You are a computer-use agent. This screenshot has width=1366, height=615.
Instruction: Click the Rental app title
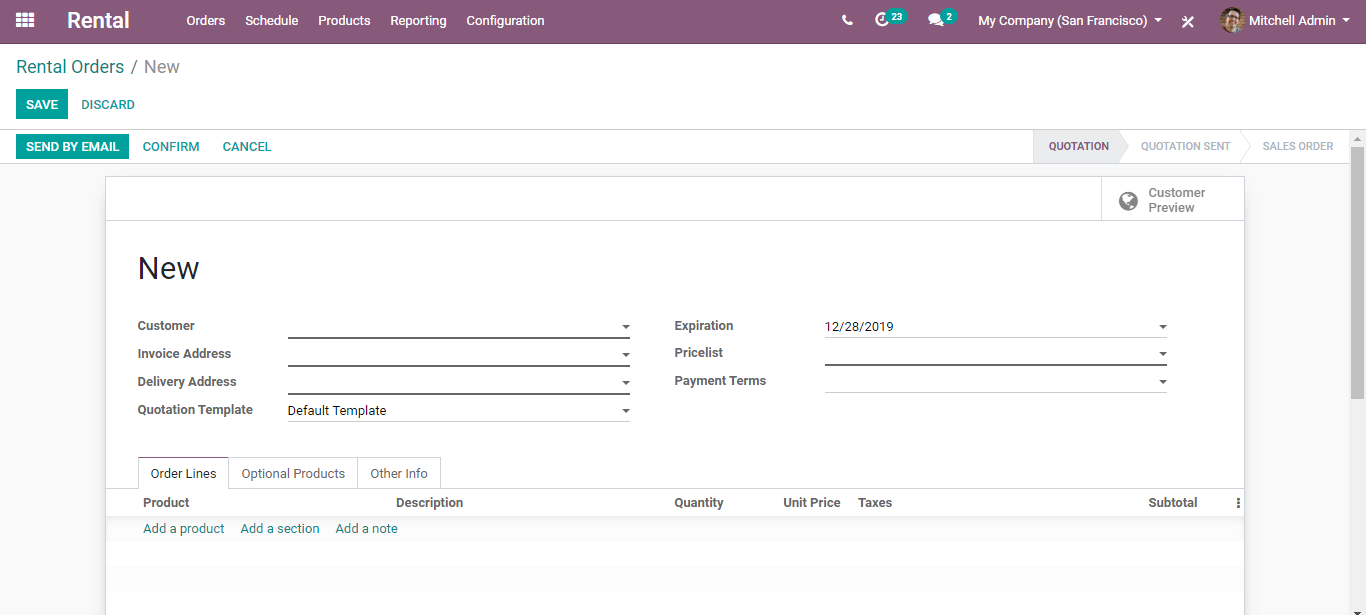click(x=98, y=20)
